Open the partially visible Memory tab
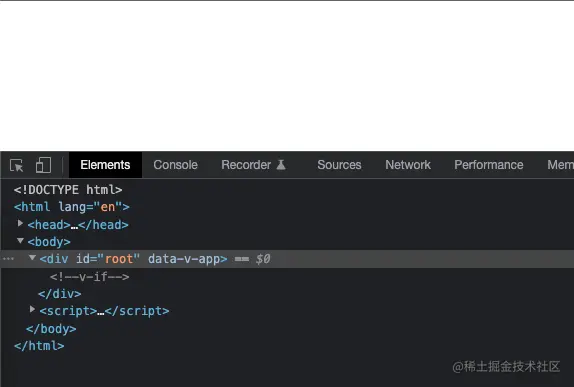Image resolution: width=574 pixels, height=387 pixels. click(x=560, y=165)
